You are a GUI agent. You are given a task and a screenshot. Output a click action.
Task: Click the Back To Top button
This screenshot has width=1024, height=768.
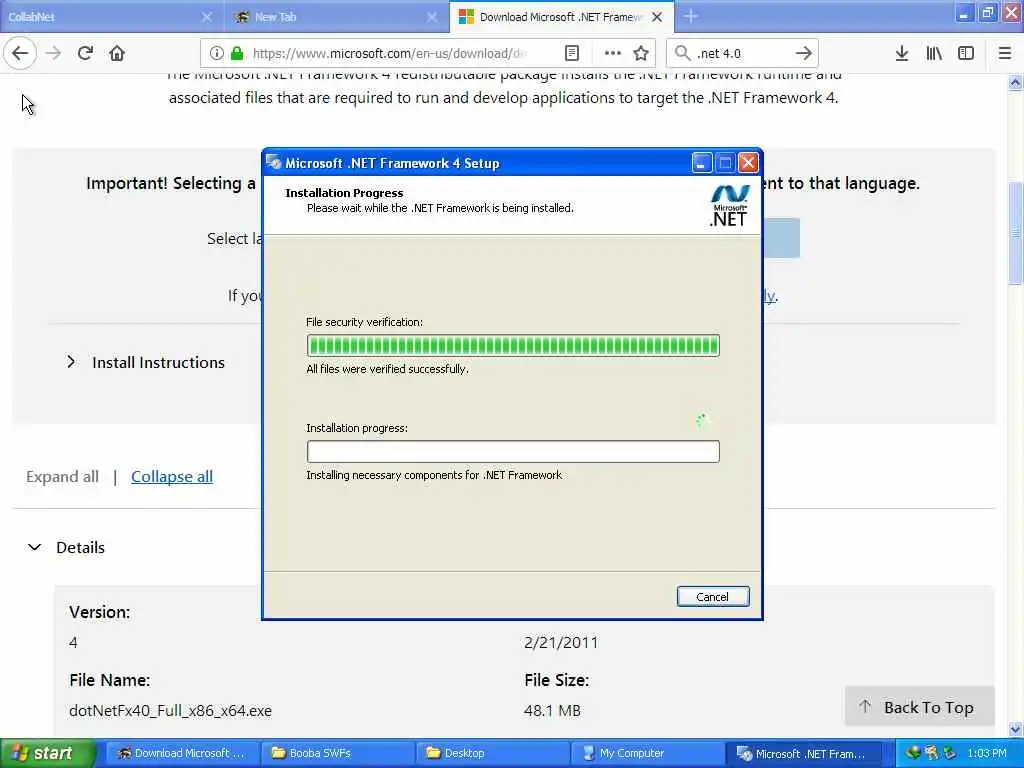[920, 707]
